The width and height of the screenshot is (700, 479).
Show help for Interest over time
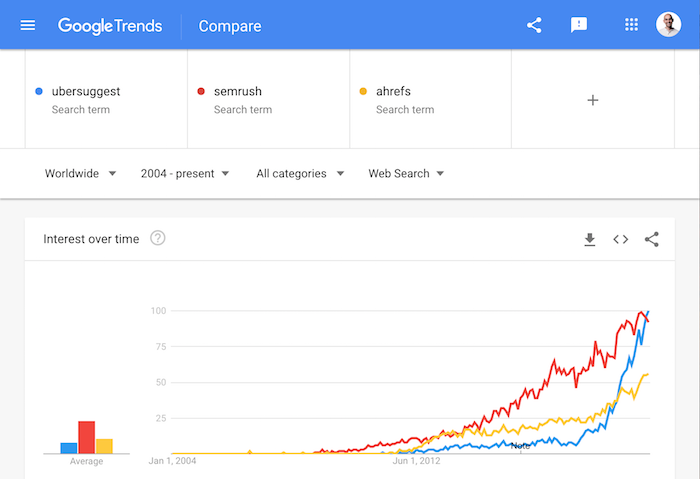click(x=158, y=238)
